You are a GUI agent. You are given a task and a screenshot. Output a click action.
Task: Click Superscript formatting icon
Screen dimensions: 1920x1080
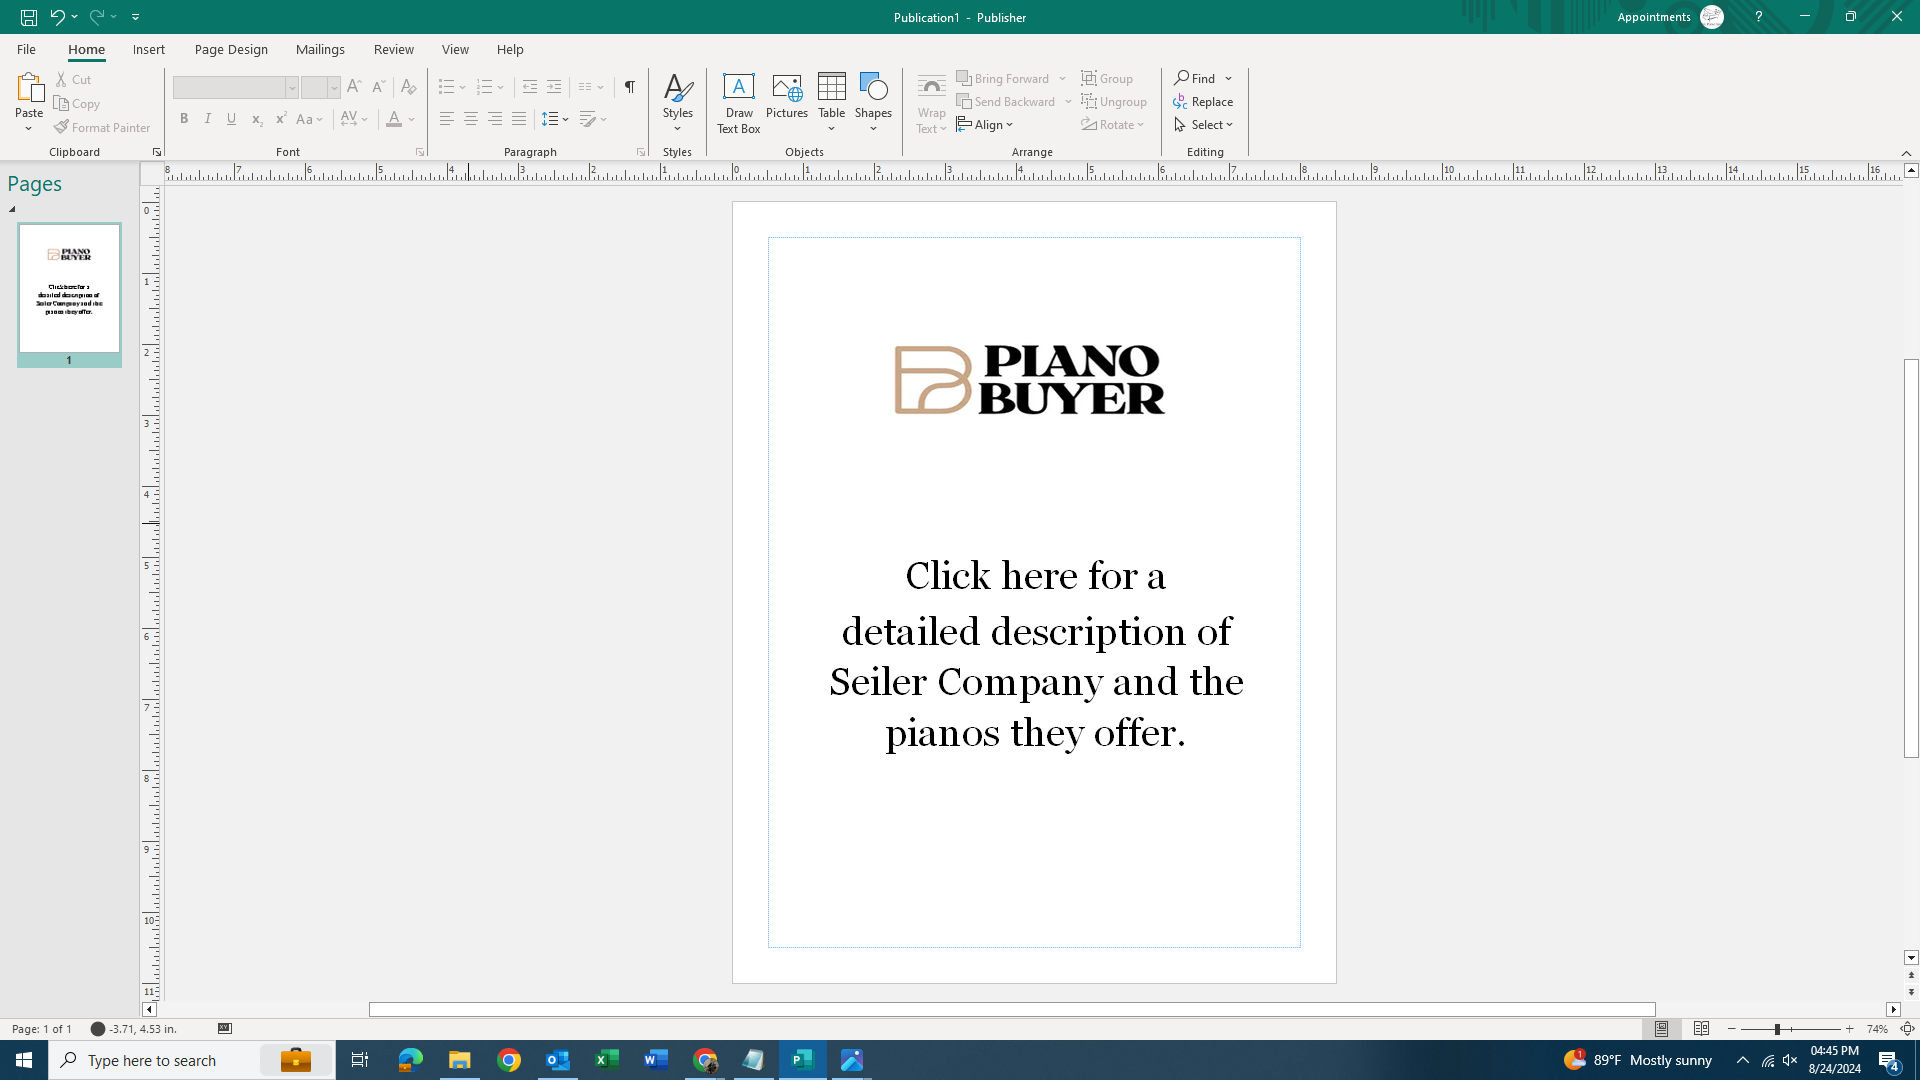281,119
